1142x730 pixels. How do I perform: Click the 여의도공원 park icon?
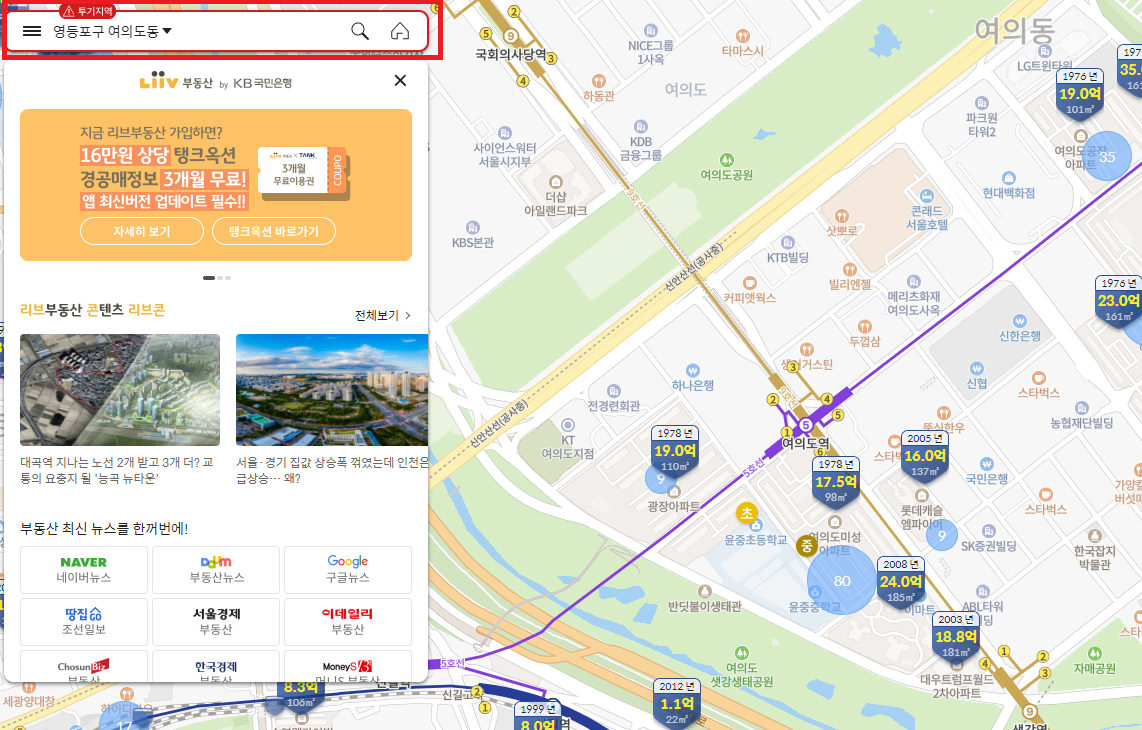coord(726,160)
